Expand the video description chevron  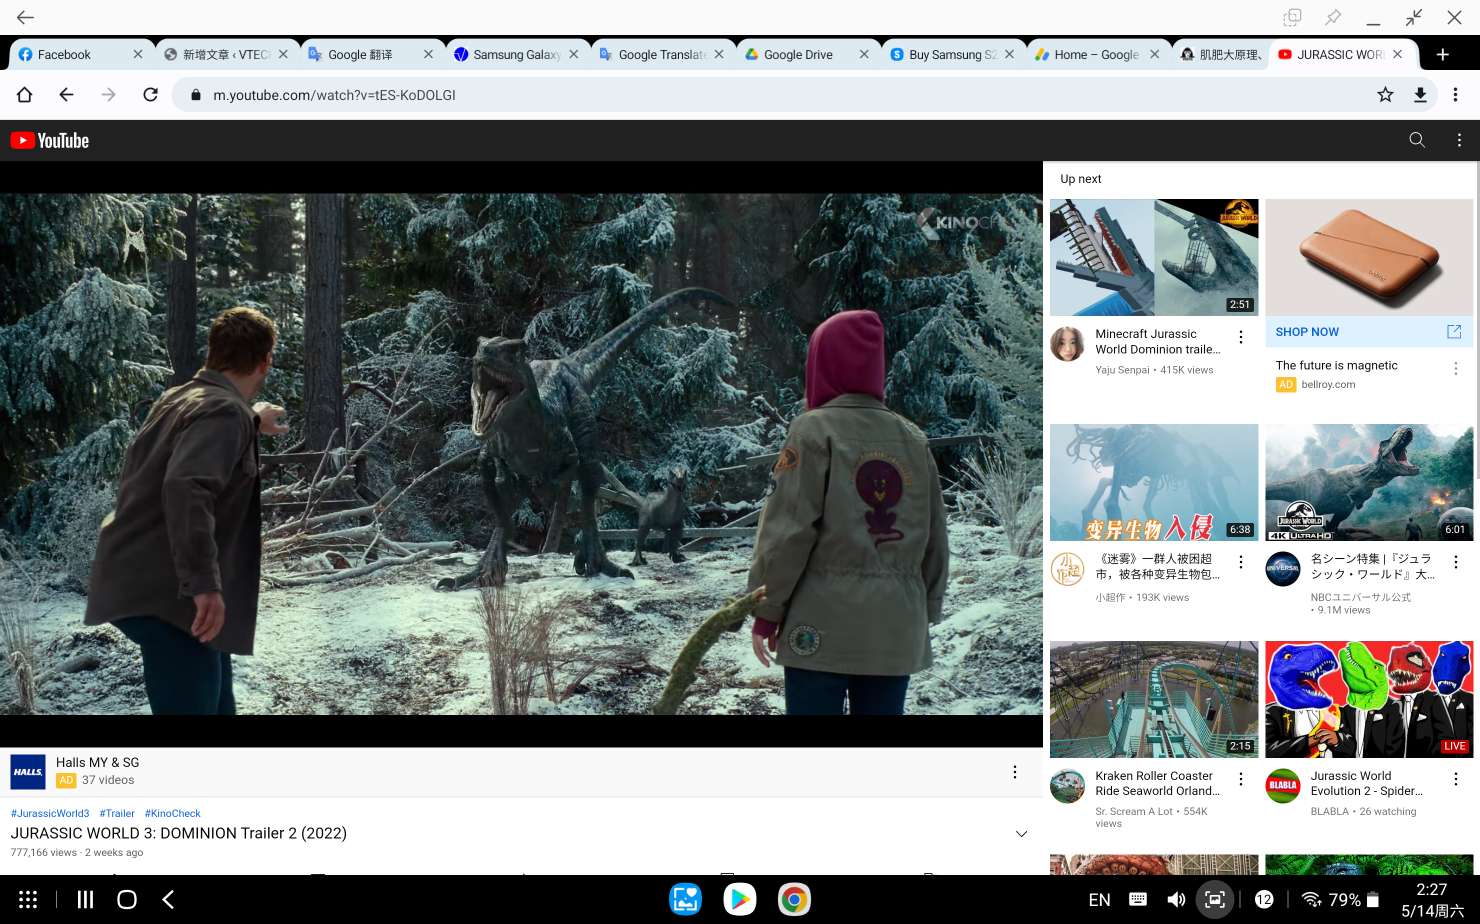tap(1021, 834)
